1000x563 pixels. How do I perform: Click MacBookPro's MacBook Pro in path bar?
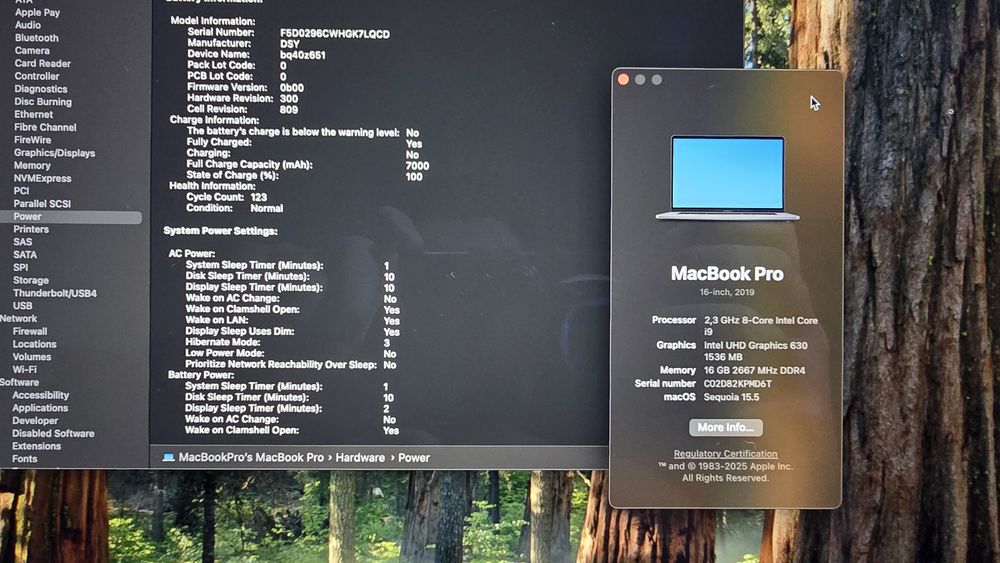251,457
